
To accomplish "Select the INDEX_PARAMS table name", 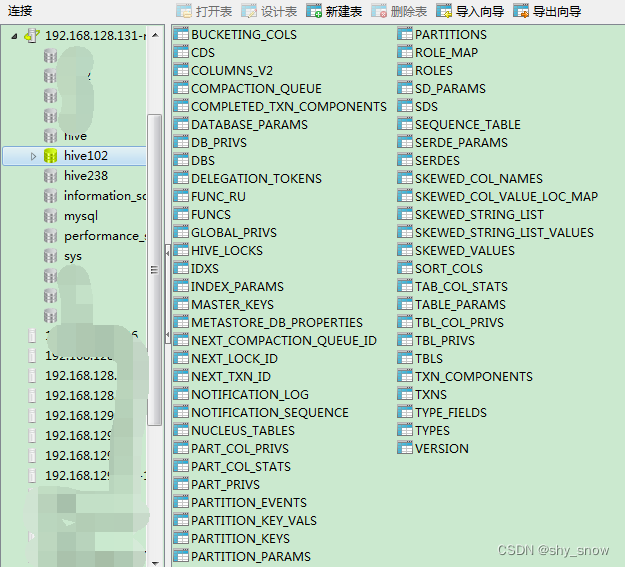I will point(237,286).
